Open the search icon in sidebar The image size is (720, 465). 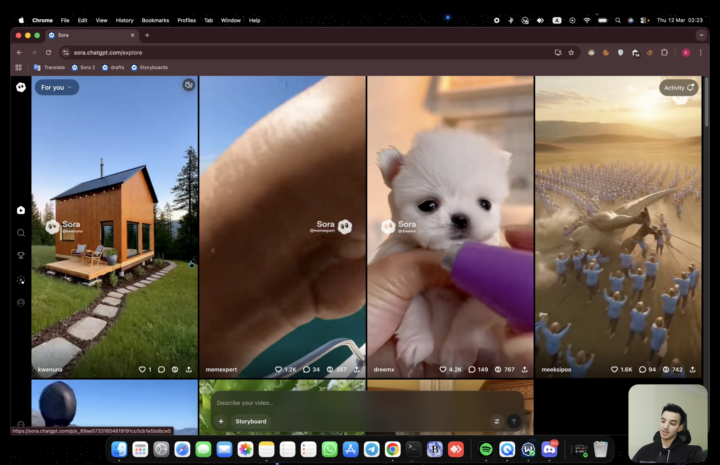21,233
